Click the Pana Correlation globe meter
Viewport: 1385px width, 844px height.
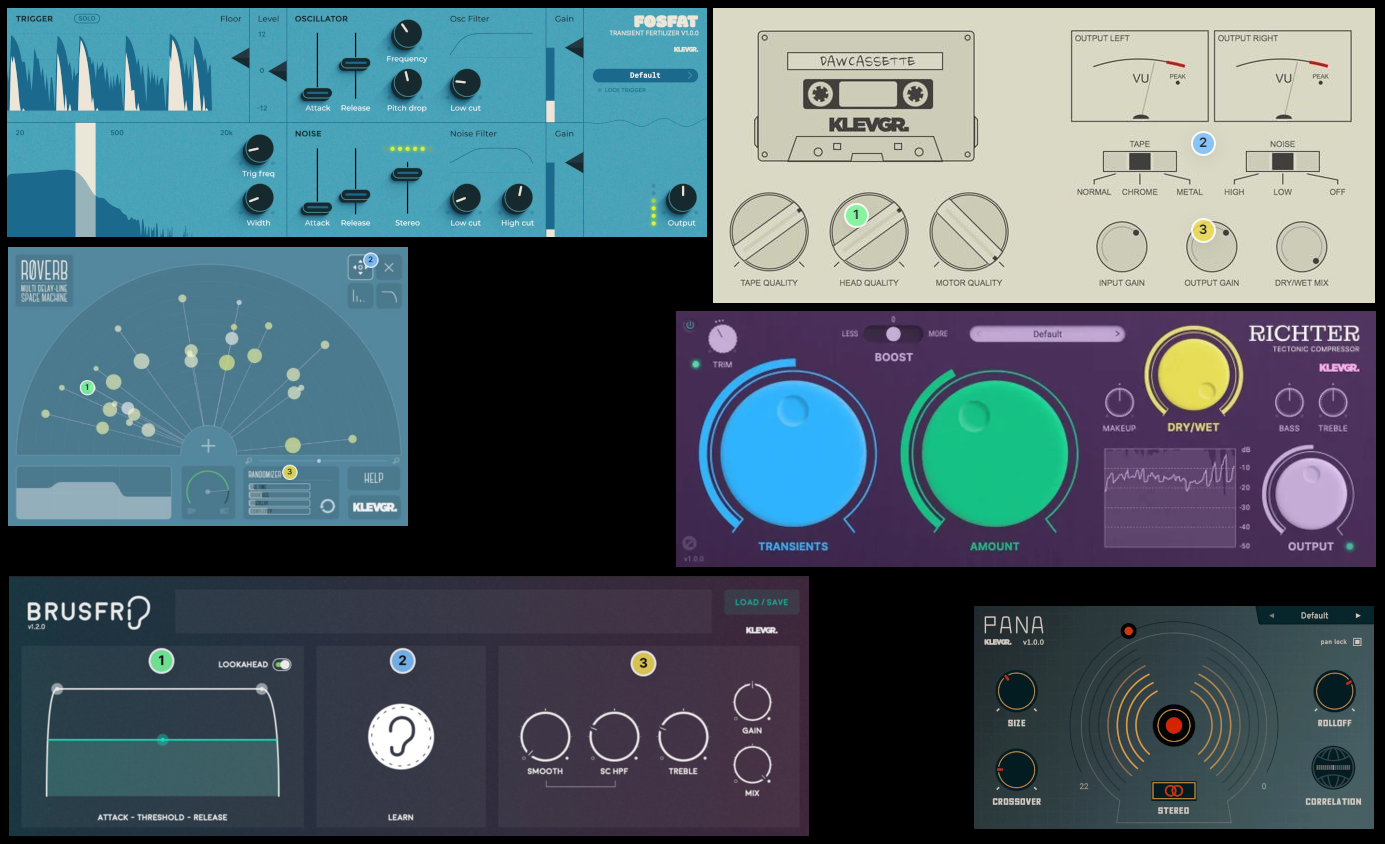[1333, 769]
